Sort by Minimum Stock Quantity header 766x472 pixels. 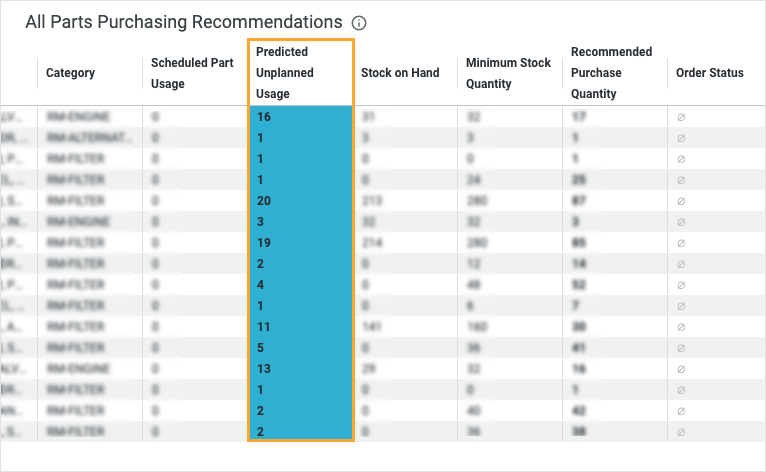[x=508, y=73]
